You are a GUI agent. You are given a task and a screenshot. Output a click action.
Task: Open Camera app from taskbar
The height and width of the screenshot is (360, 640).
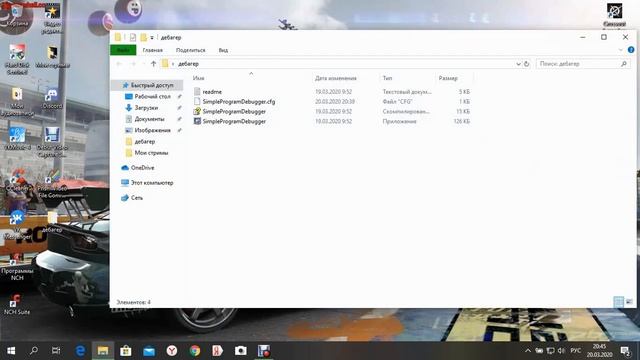[240, 351]
